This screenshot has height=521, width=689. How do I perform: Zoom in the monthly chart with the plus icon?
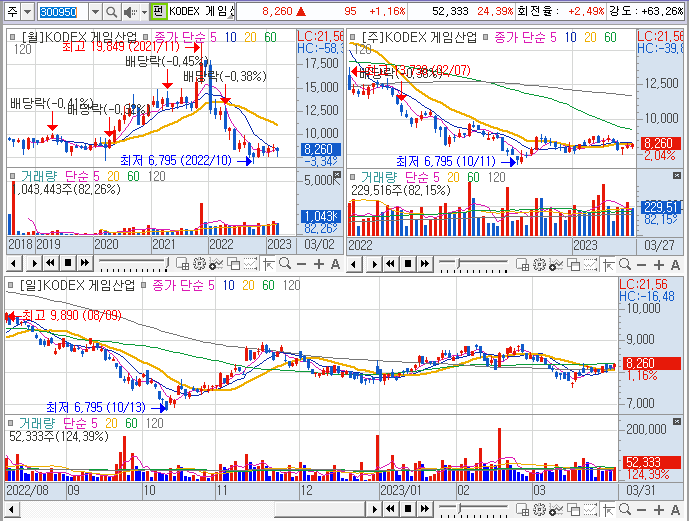(x=319, y=264)
